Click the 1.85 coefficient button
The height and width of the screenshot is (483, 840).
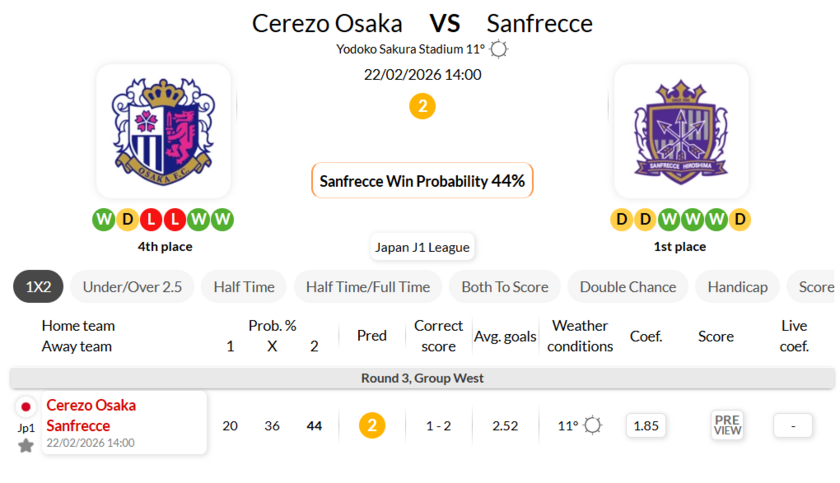pos(647,425)
